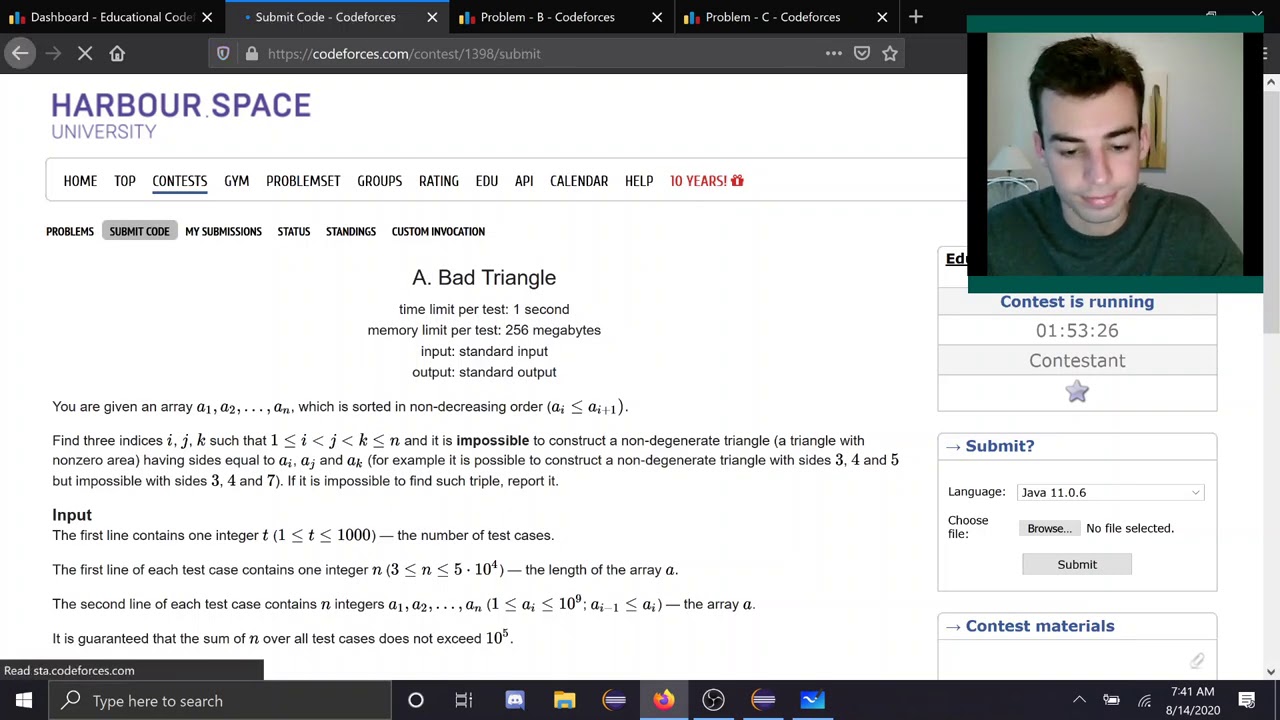Switch to the Problem - C tab

pos(785,17)
